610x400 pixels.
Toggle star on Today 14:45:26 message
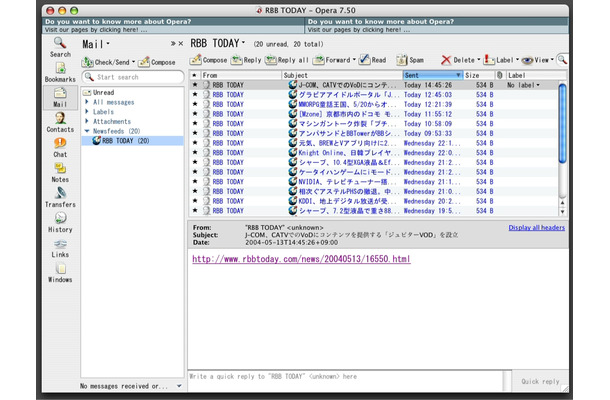(x=195, y=85)
